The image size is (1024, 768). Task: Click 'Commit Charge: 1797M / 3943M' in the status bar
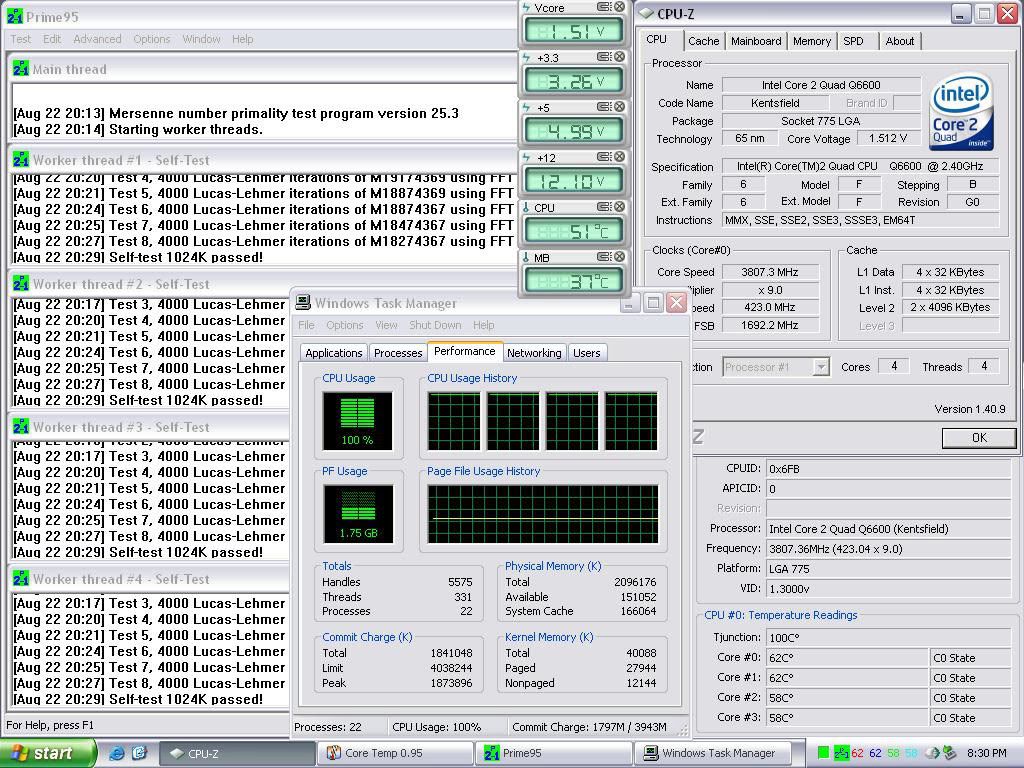(589, 727)
